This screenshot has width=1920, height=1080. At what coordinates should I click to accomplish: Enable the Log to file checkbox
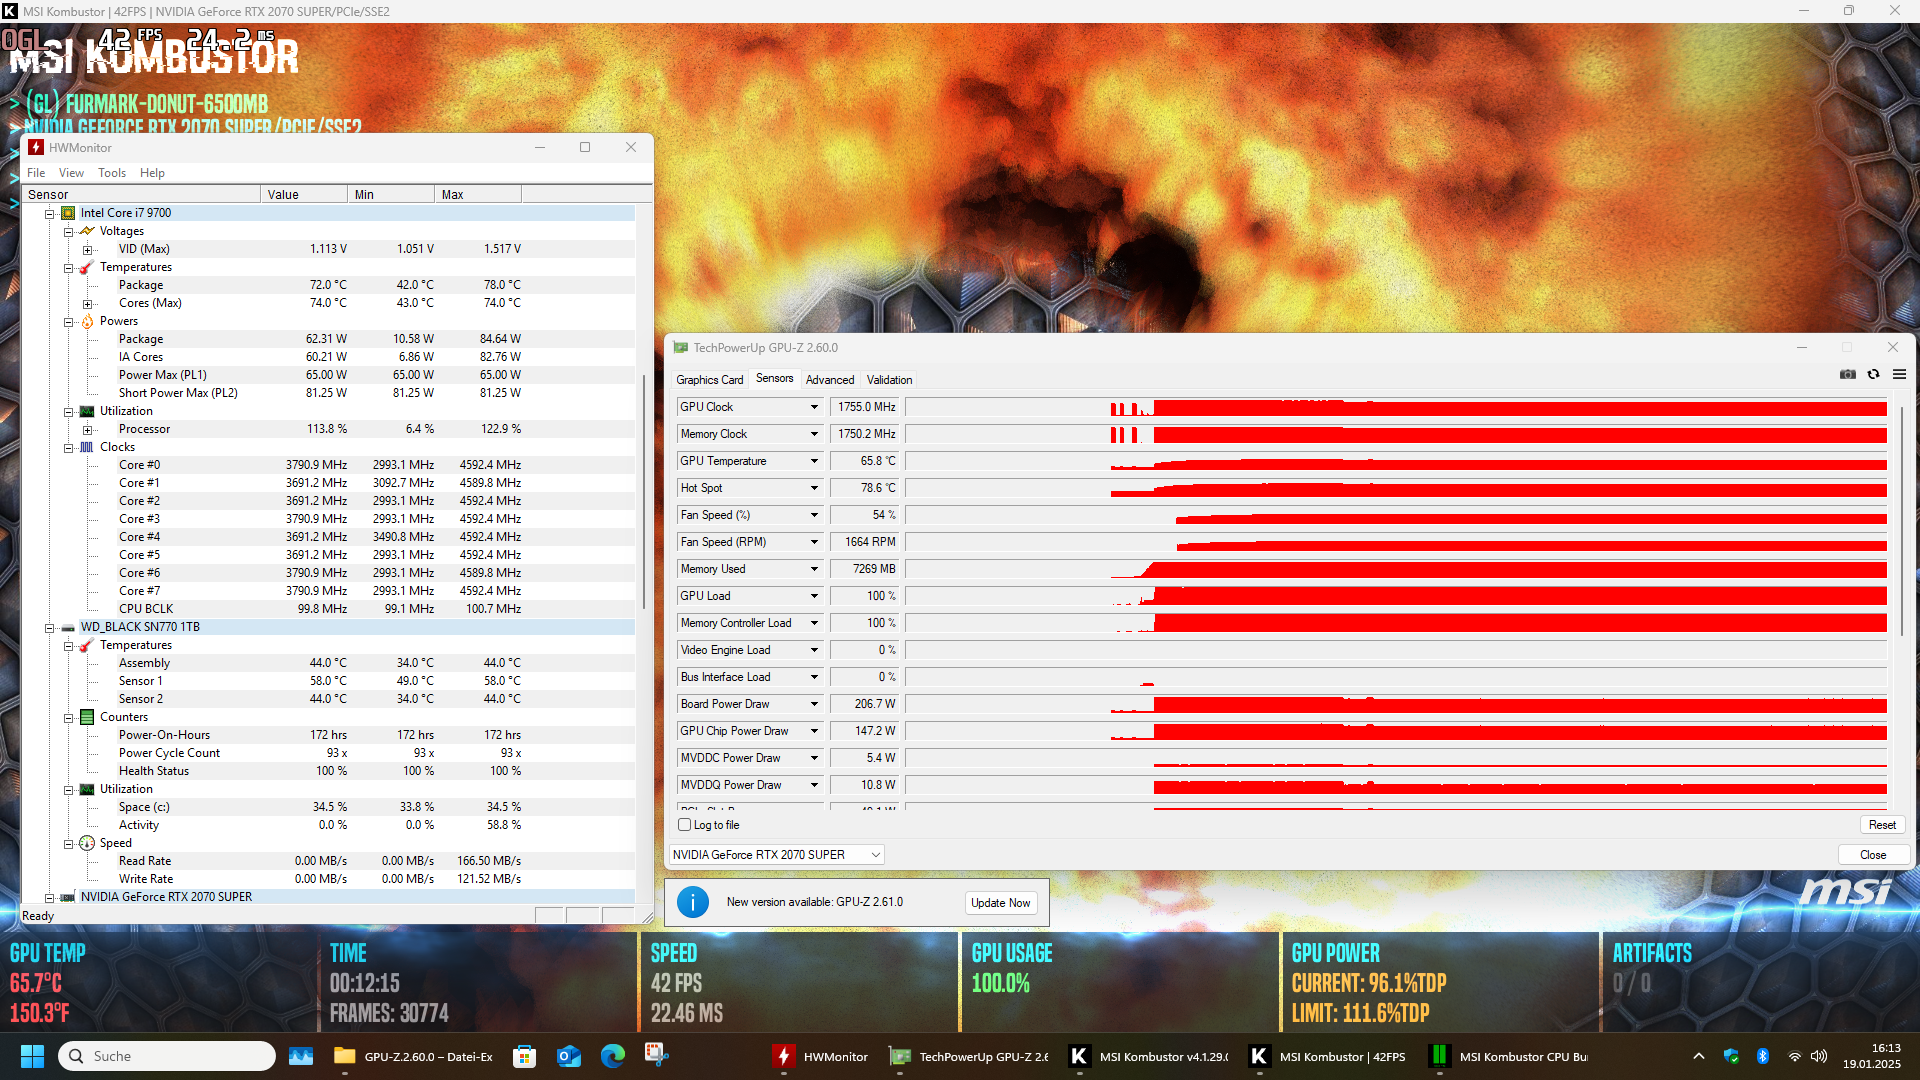685,825
